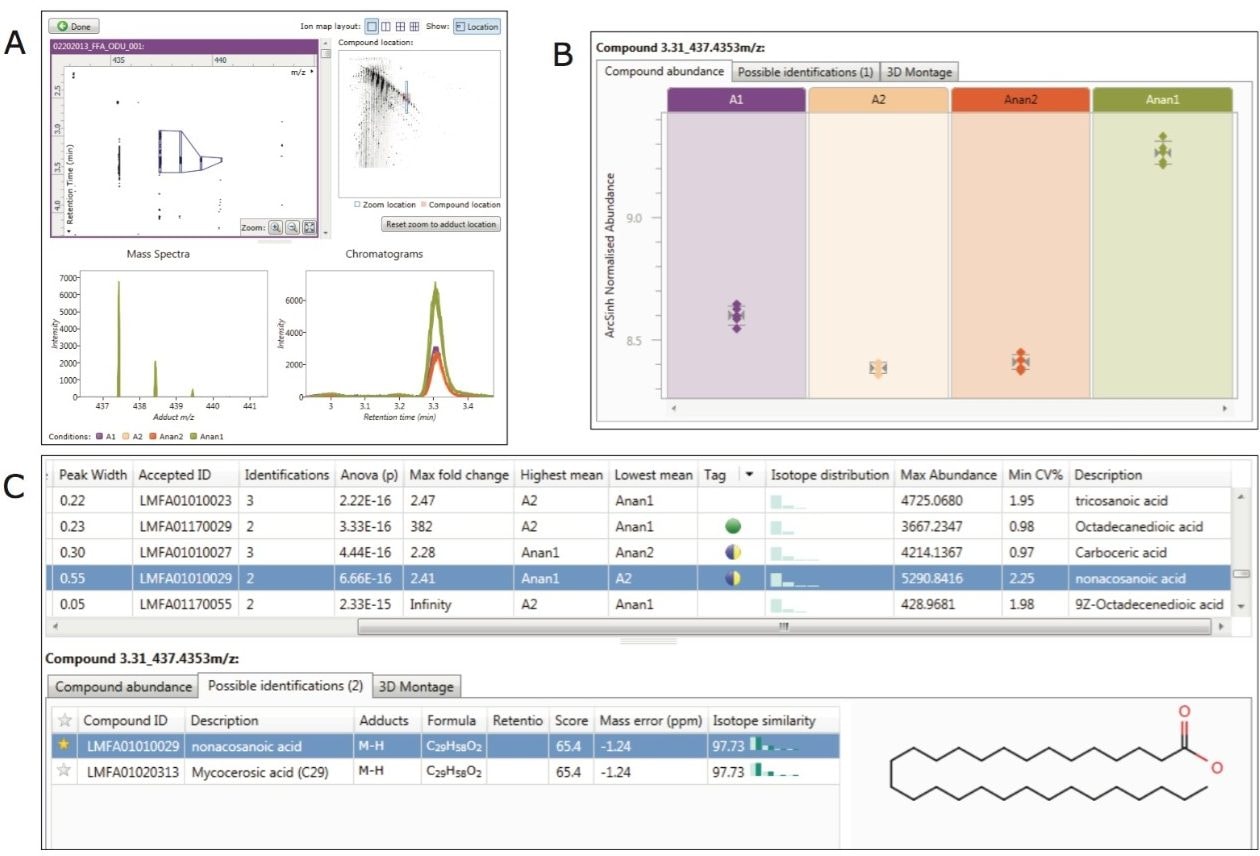Viewport: 1260px width, 856px height.
Task: Select single-pane ion map layout
Action: coord(372,27)
